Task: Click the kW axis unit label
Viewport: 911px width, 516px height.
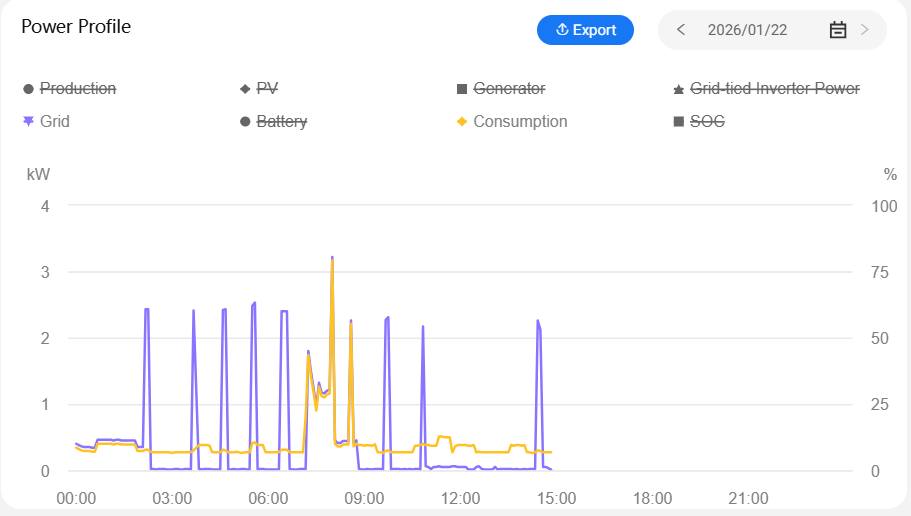Action: click(38, 174)
